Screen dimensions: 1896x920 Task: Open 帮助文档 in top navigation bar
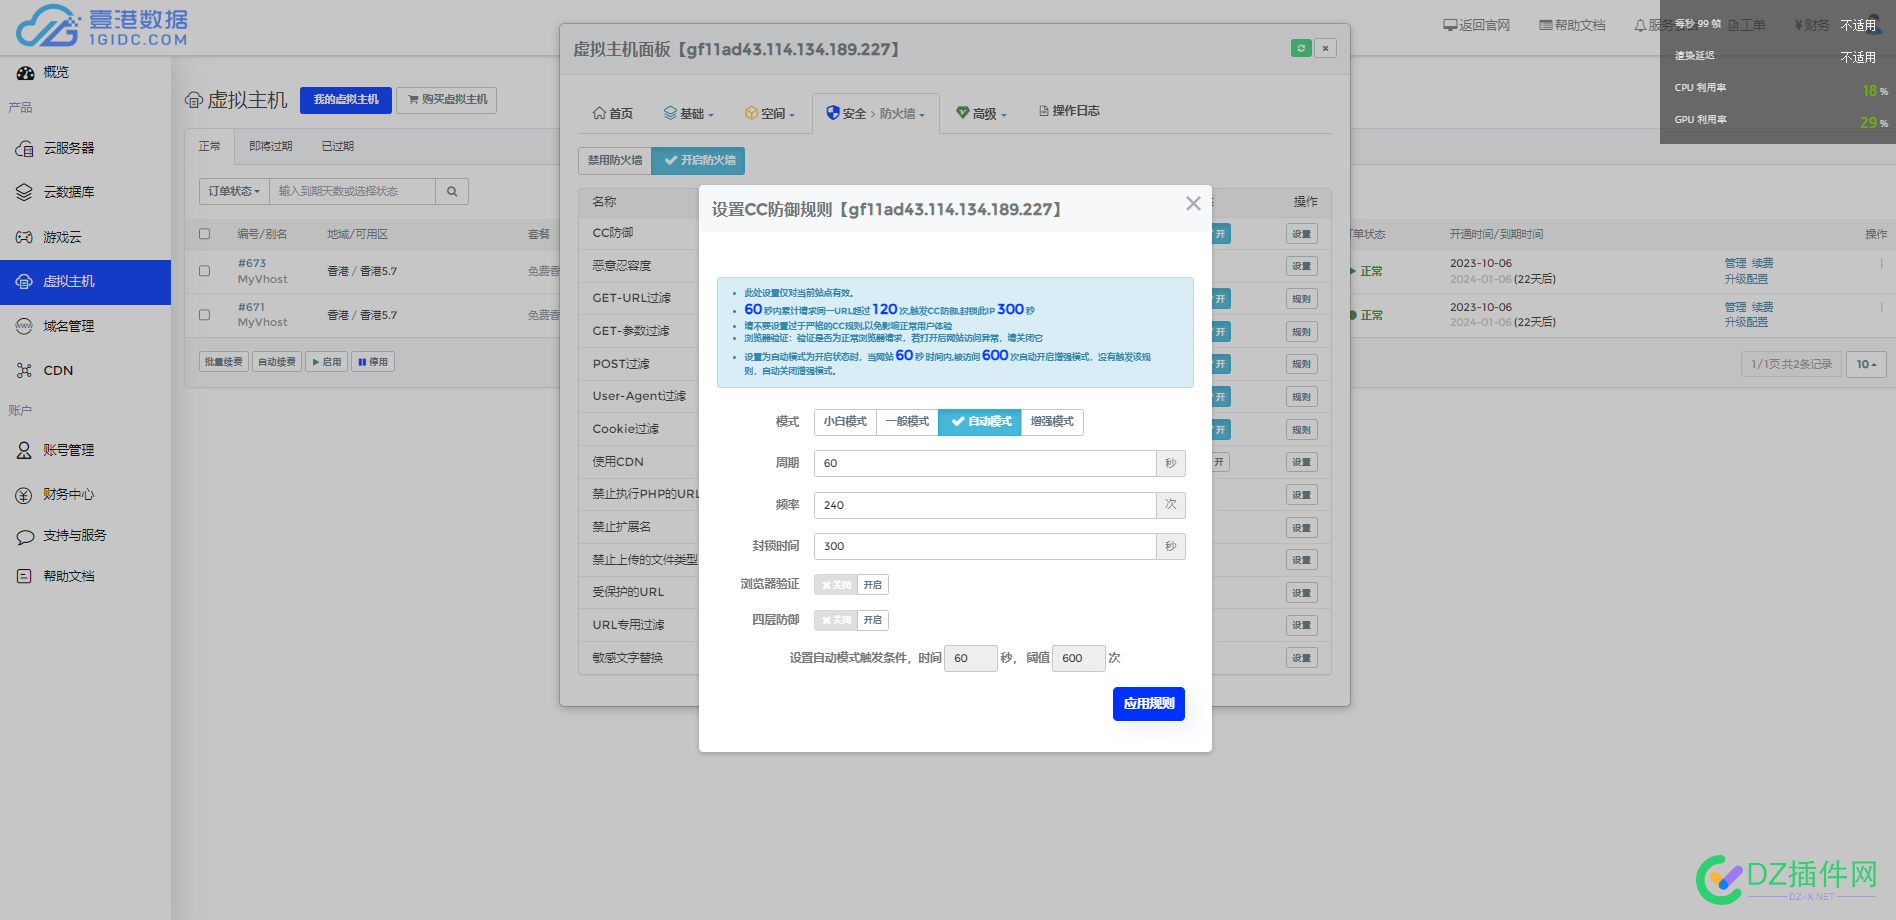click(x=1572, y=26)
